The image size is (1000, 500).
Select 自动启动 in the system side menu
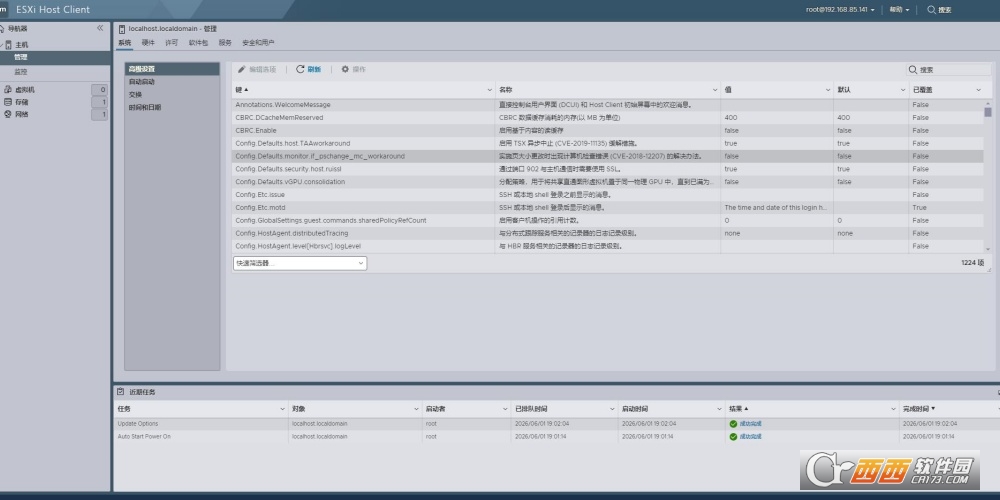[172, 82]
